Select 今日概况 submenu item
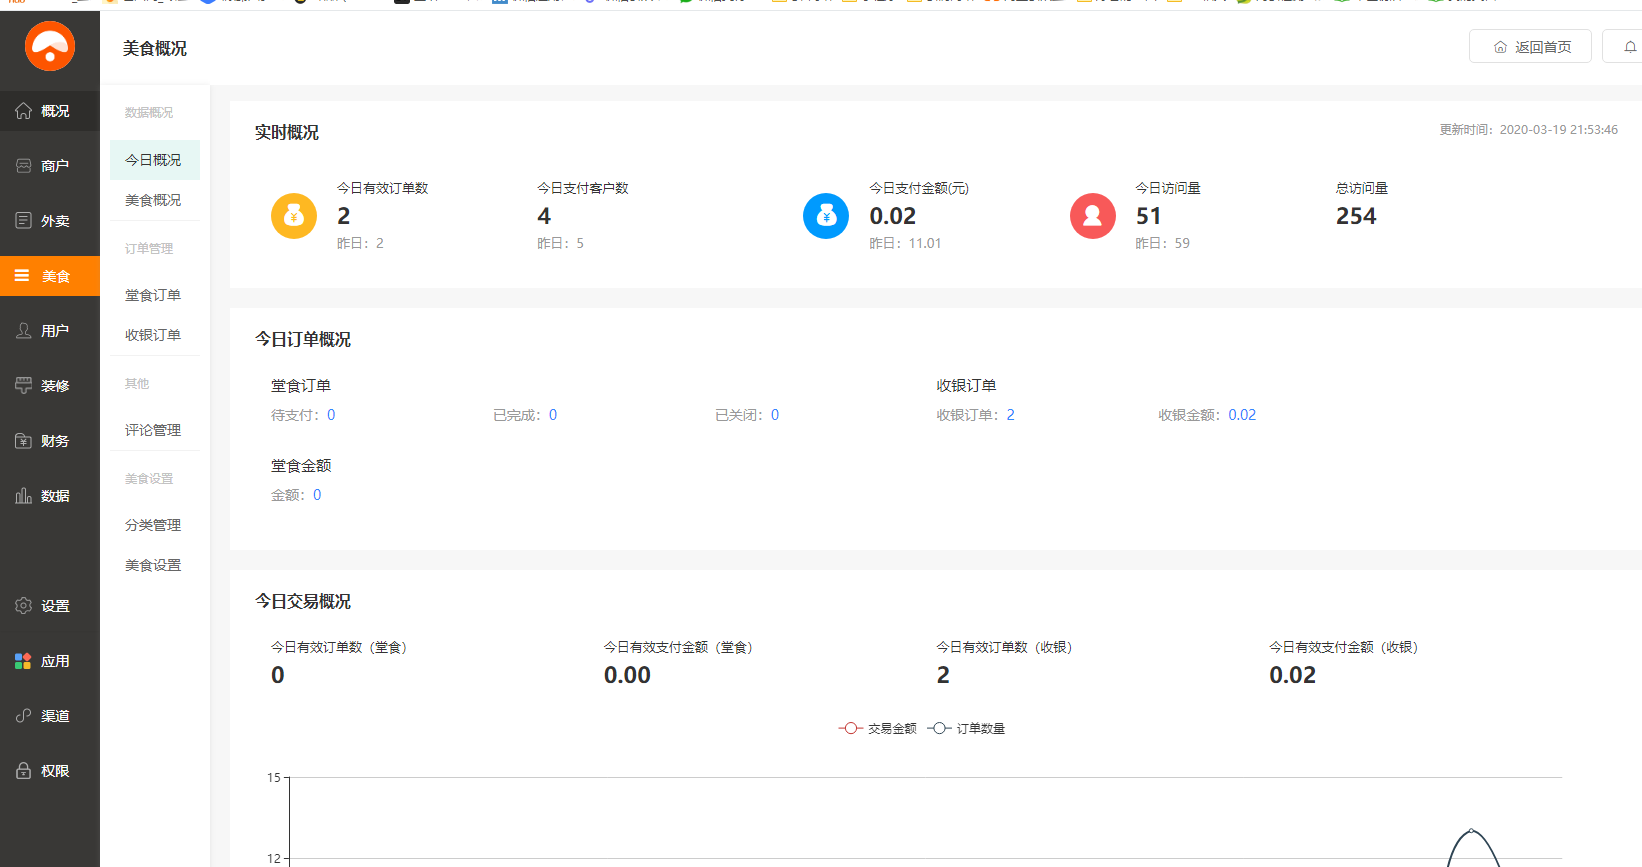Screen dimensions: 1642x867 coord(155,160)
